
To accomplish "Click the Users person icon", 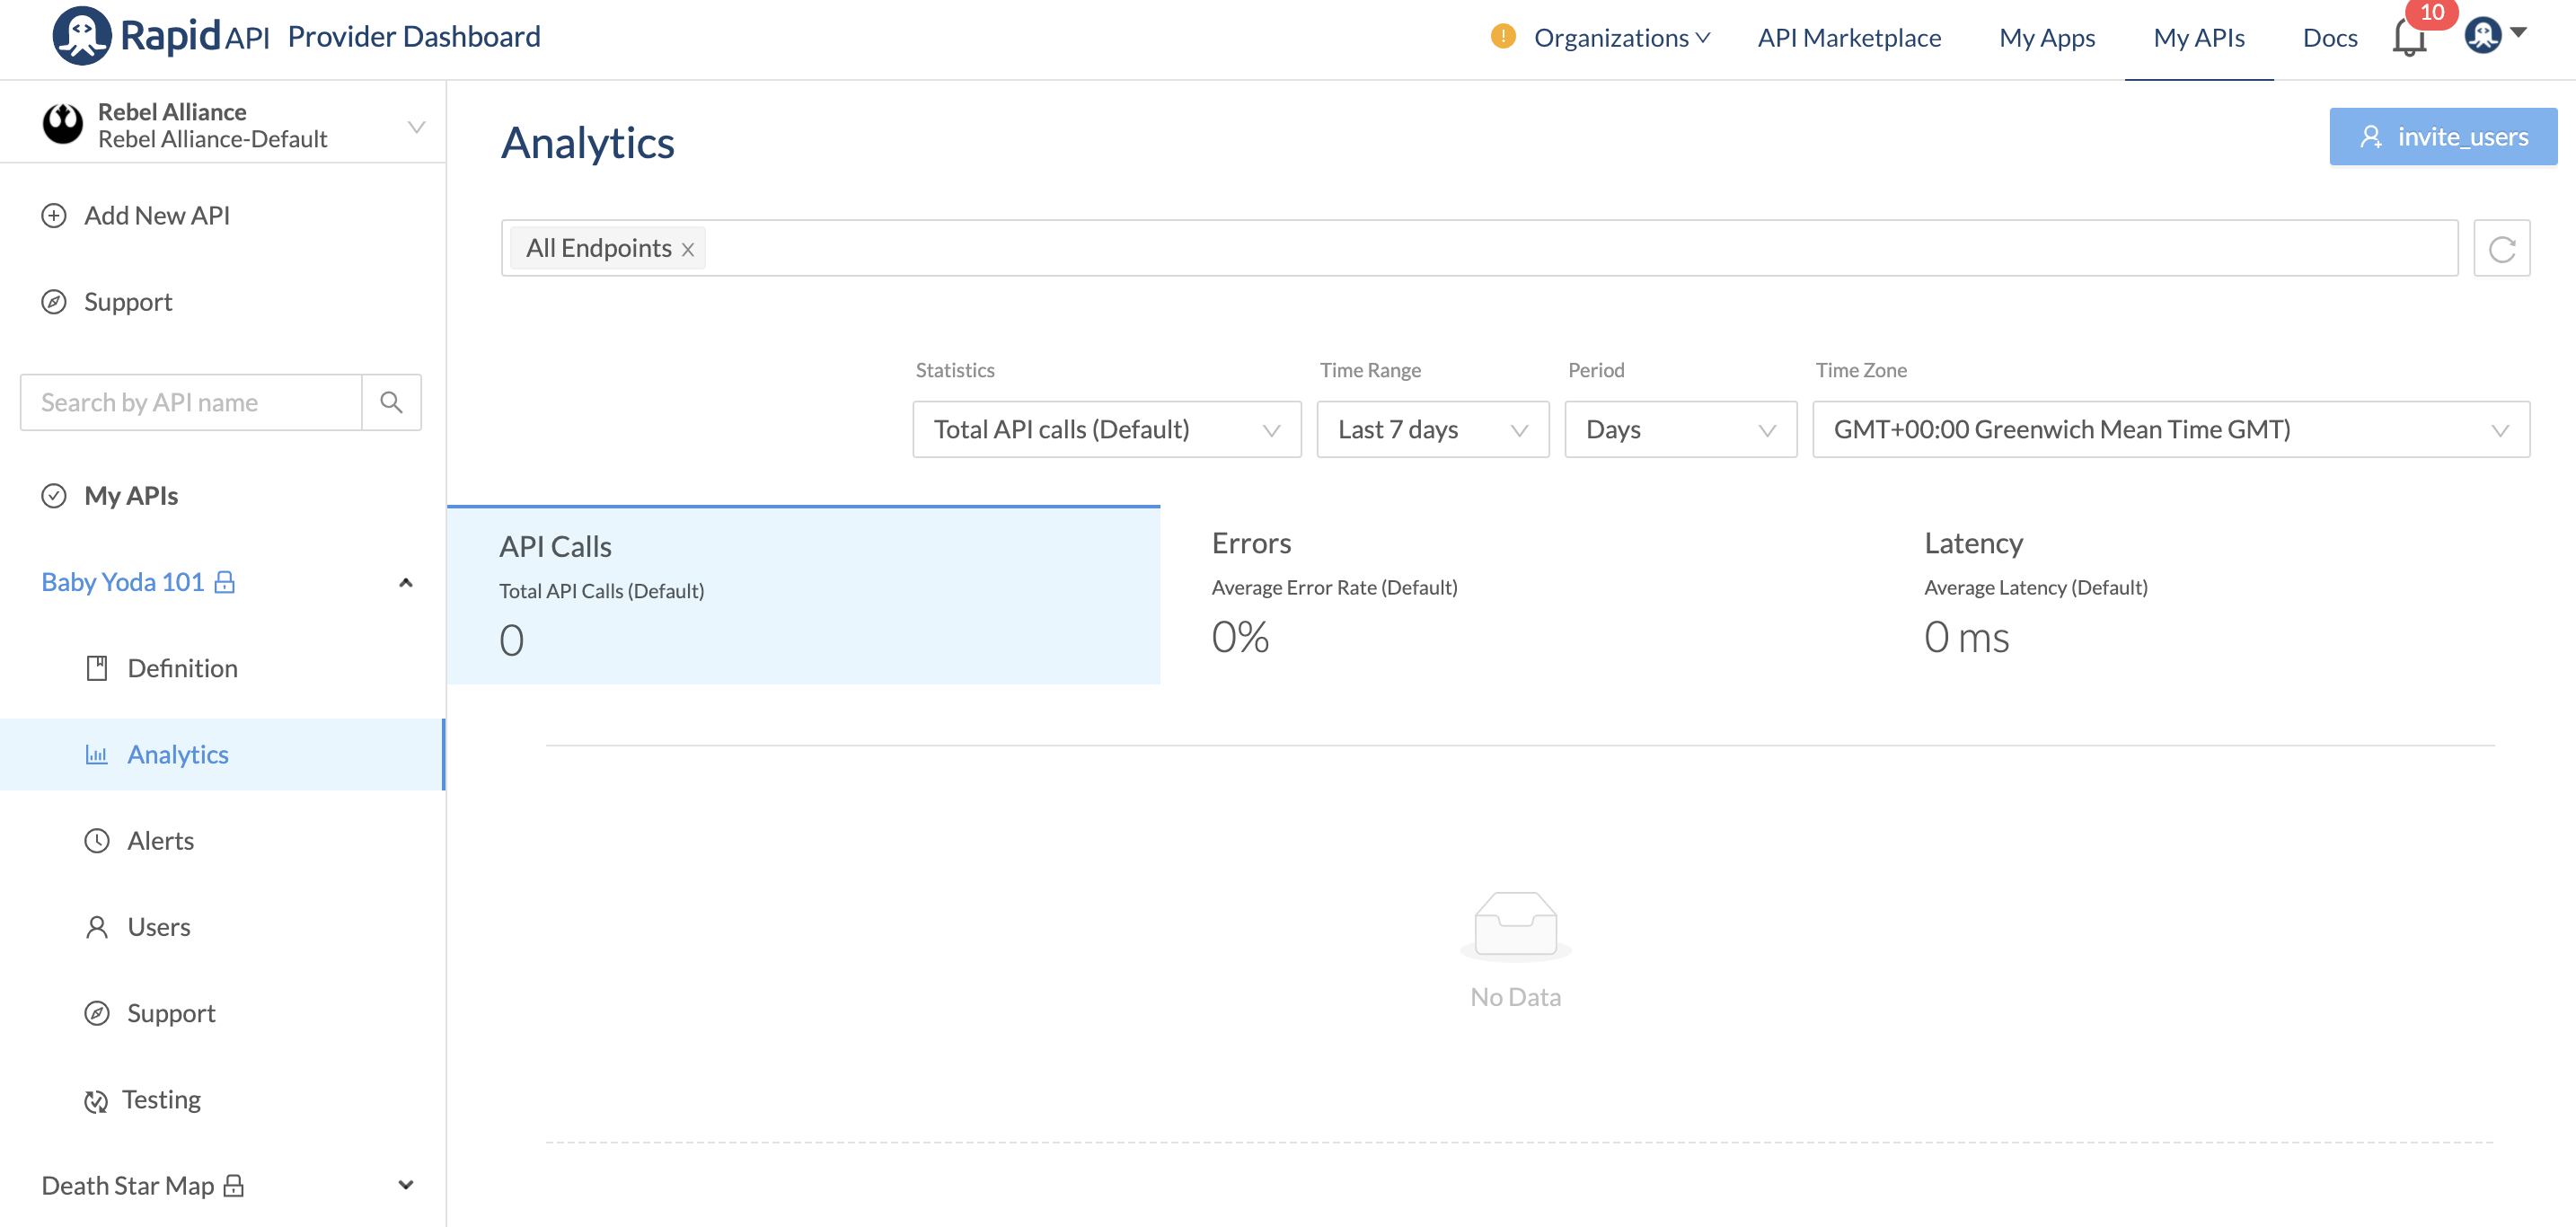I will (97, 927).
